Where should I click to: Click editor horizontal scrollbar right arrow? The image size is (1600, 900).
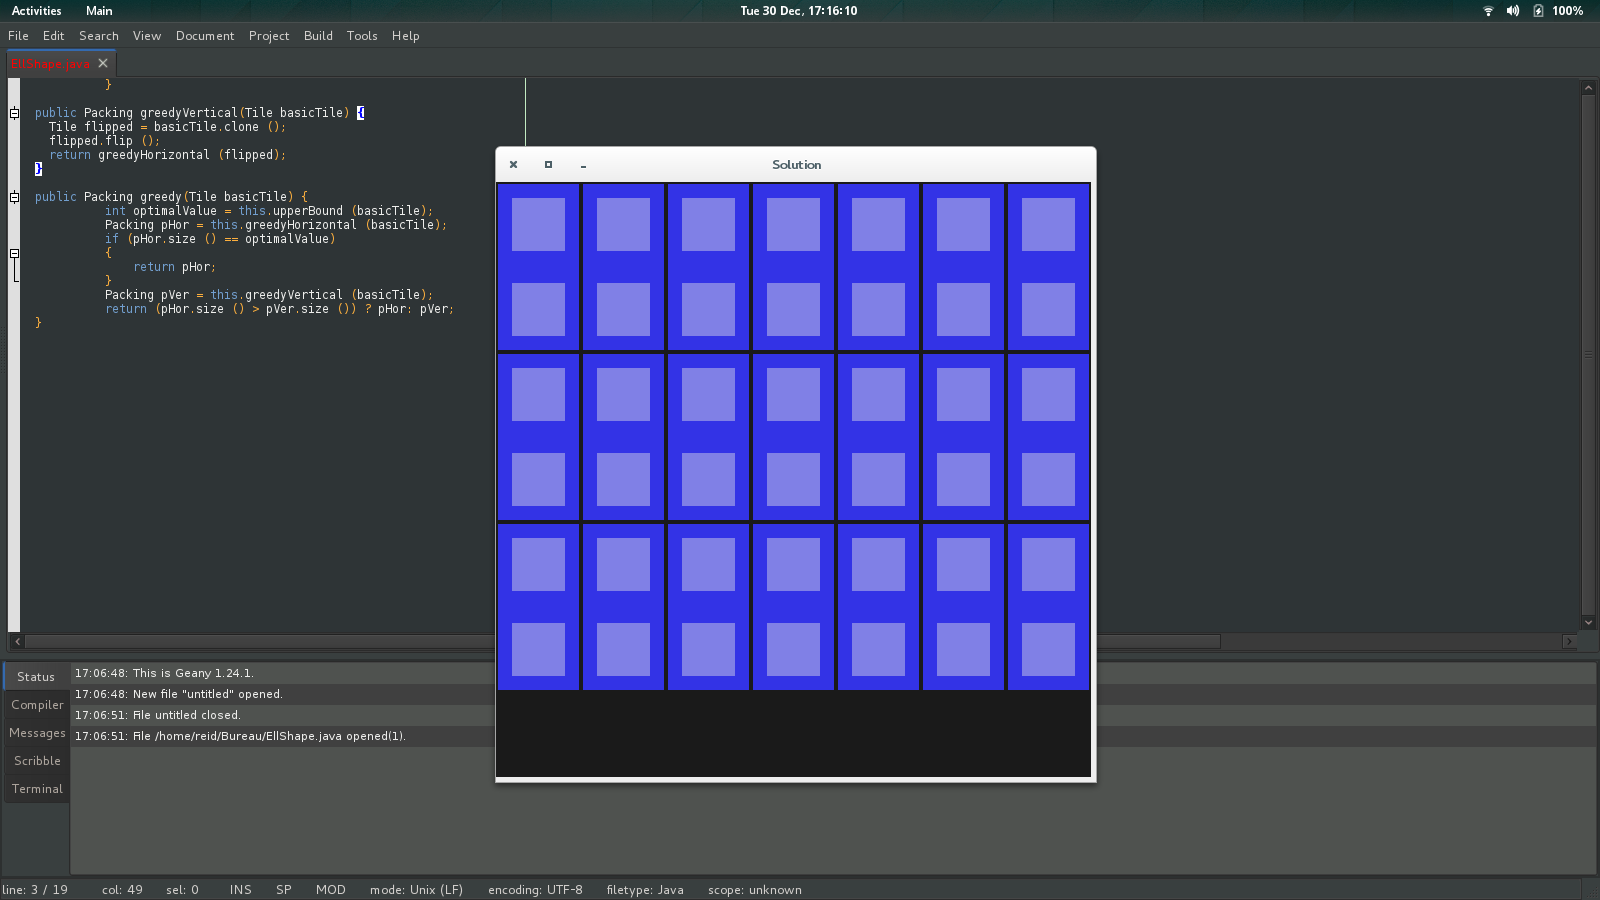coord(1568,641)
